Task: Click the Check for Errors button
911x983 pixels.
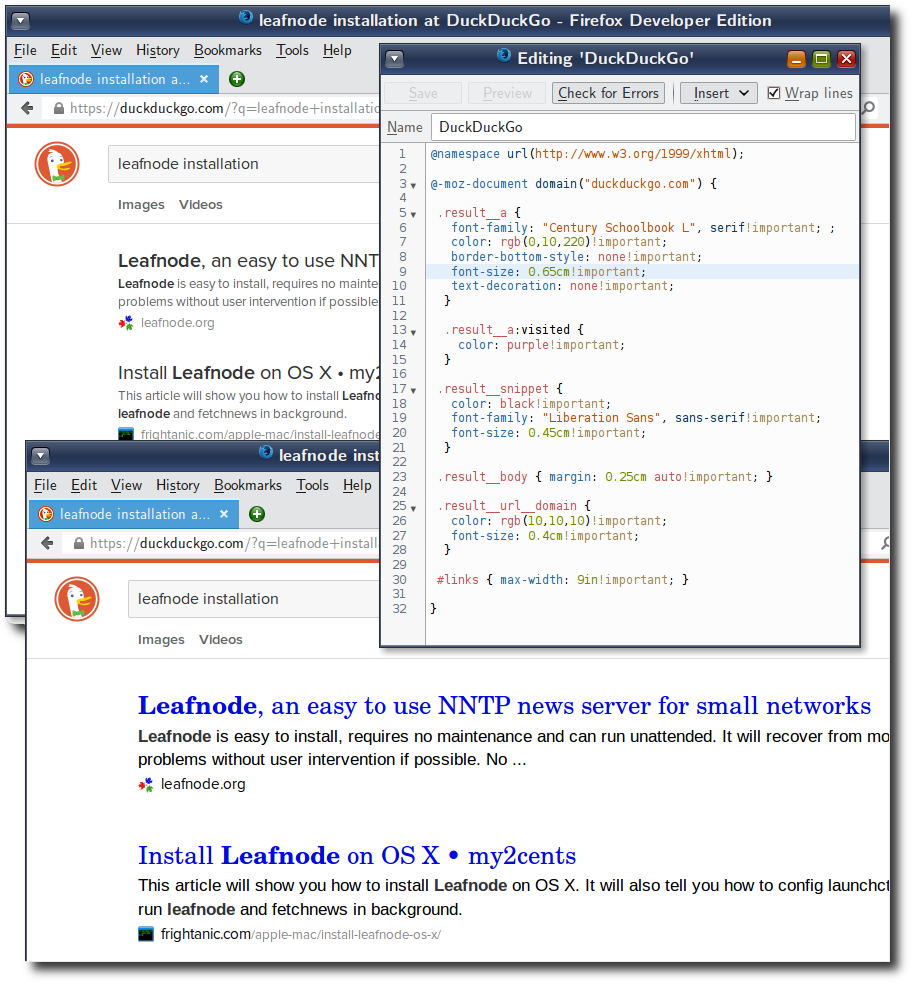Action: [x=609, y=93]
